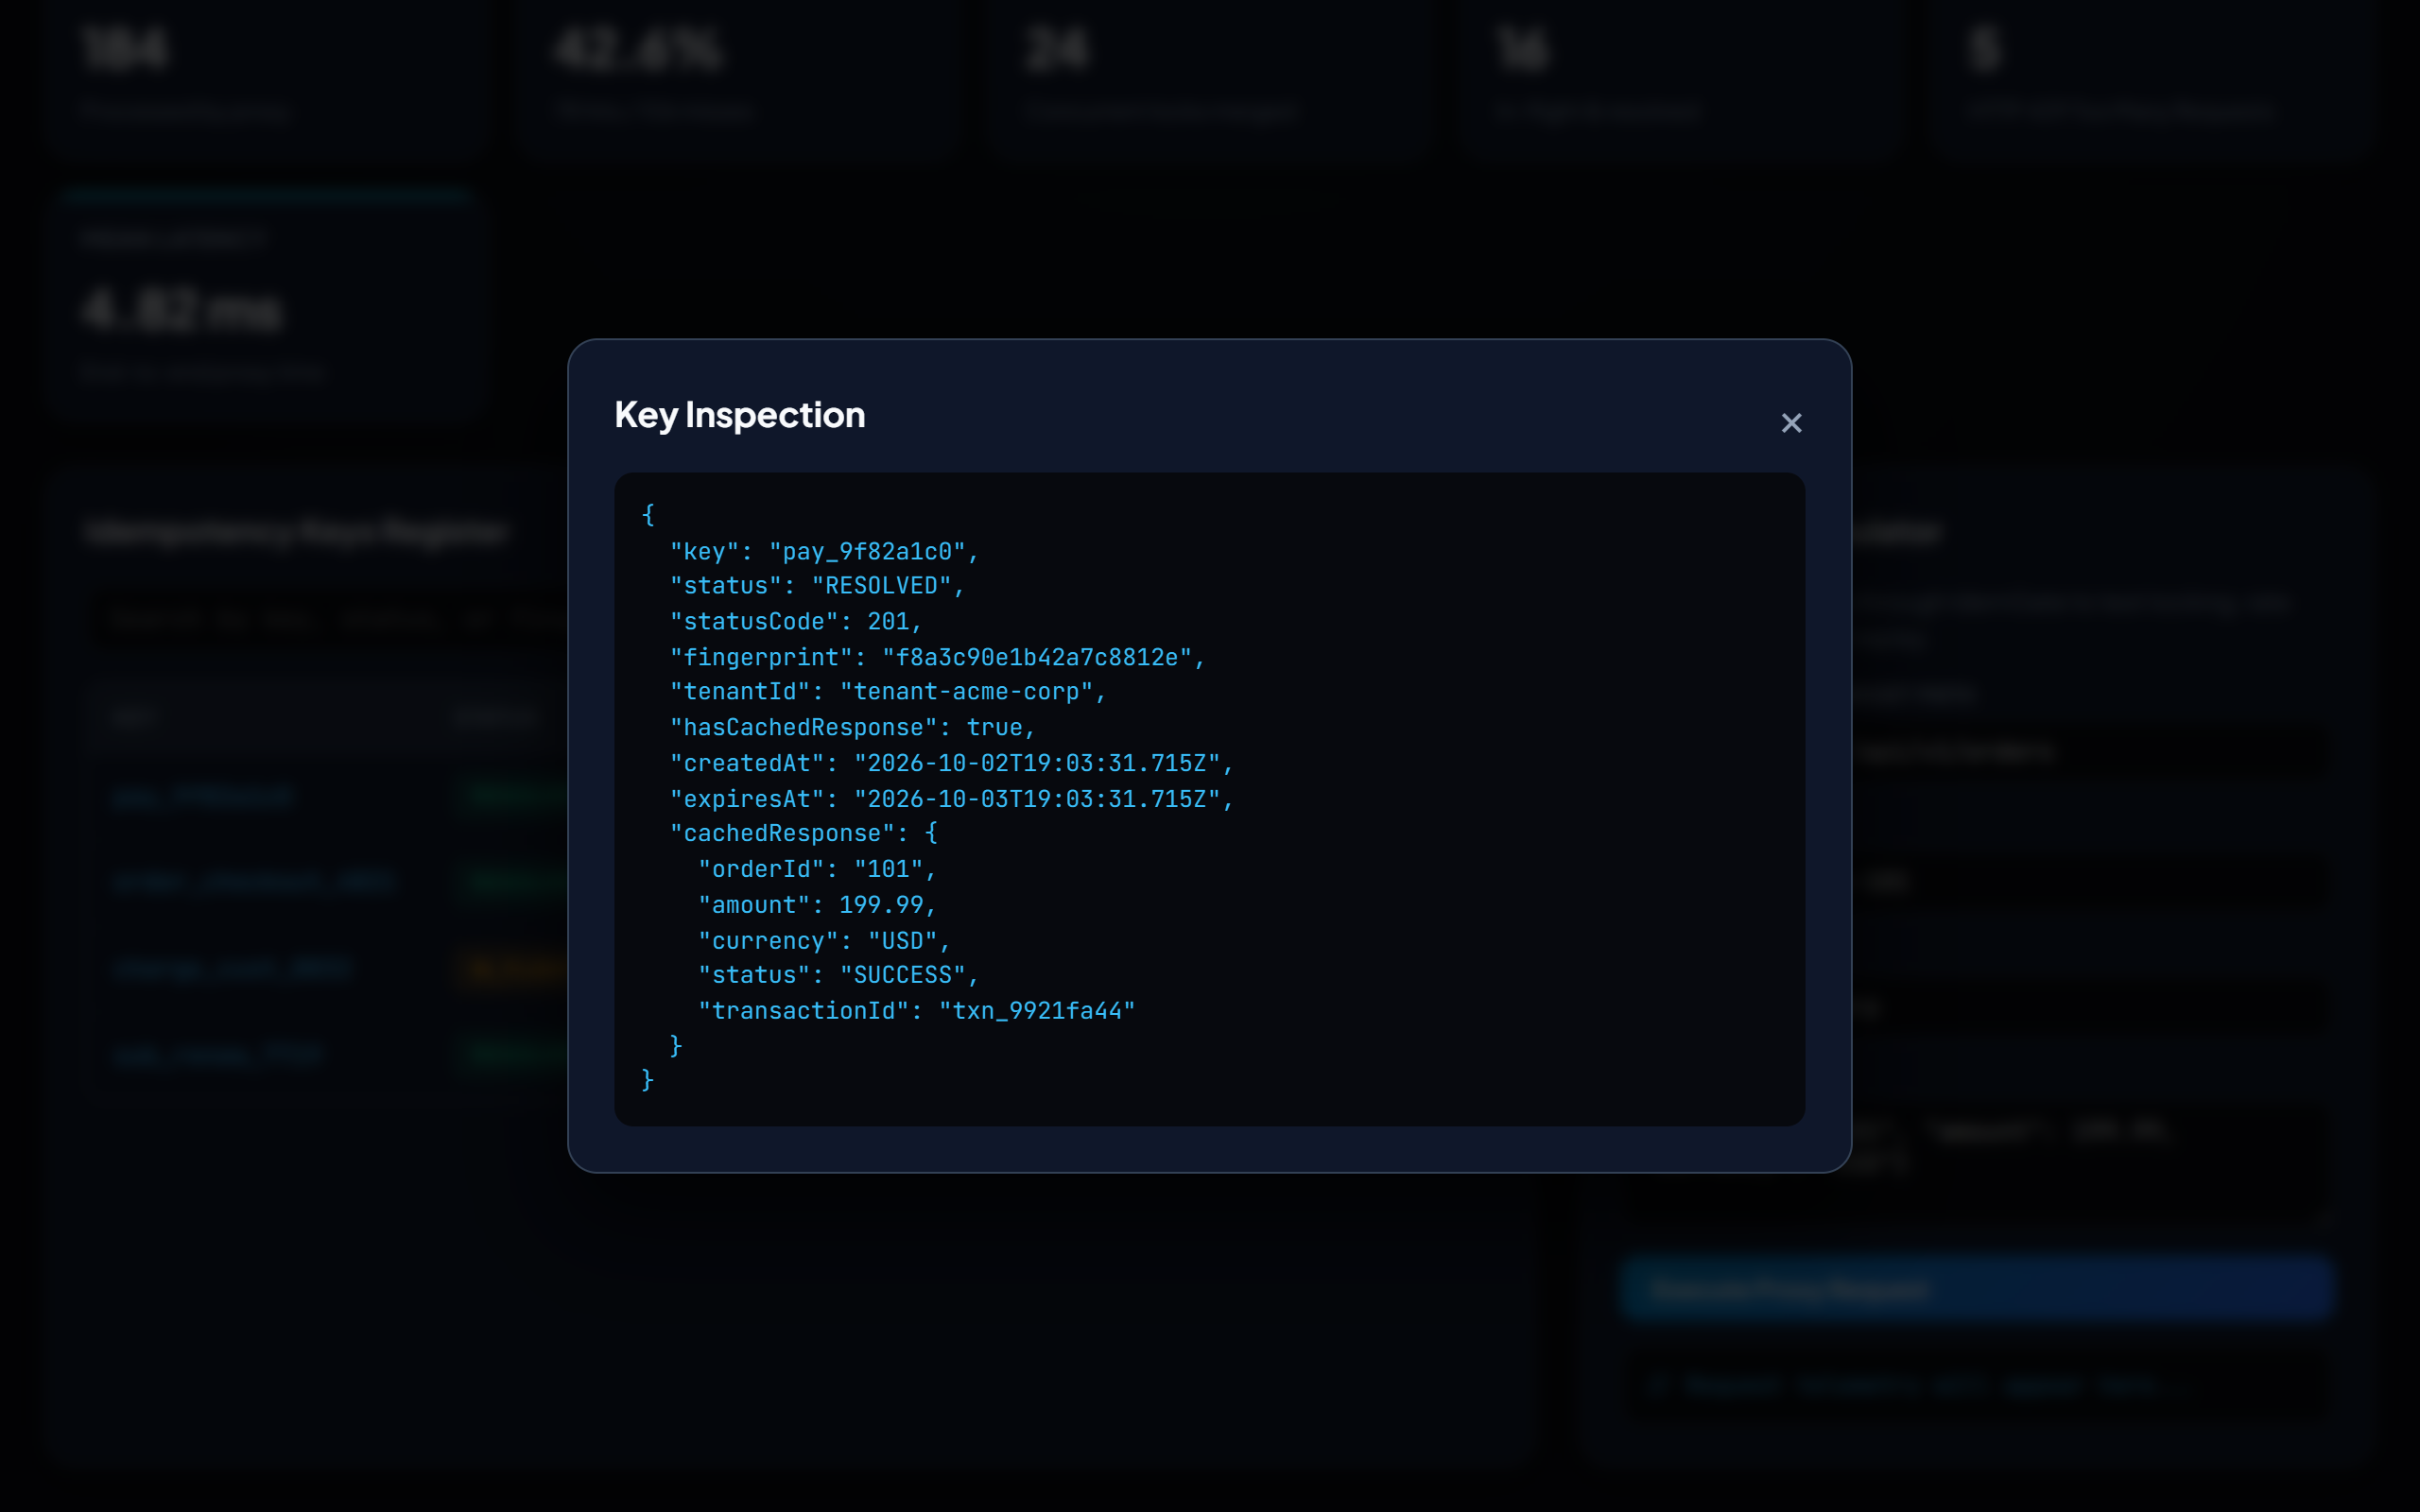This screenshot has width=2420, height=1512.
Task: Click the "cachedResponse": { line
Action: point(804,834)
